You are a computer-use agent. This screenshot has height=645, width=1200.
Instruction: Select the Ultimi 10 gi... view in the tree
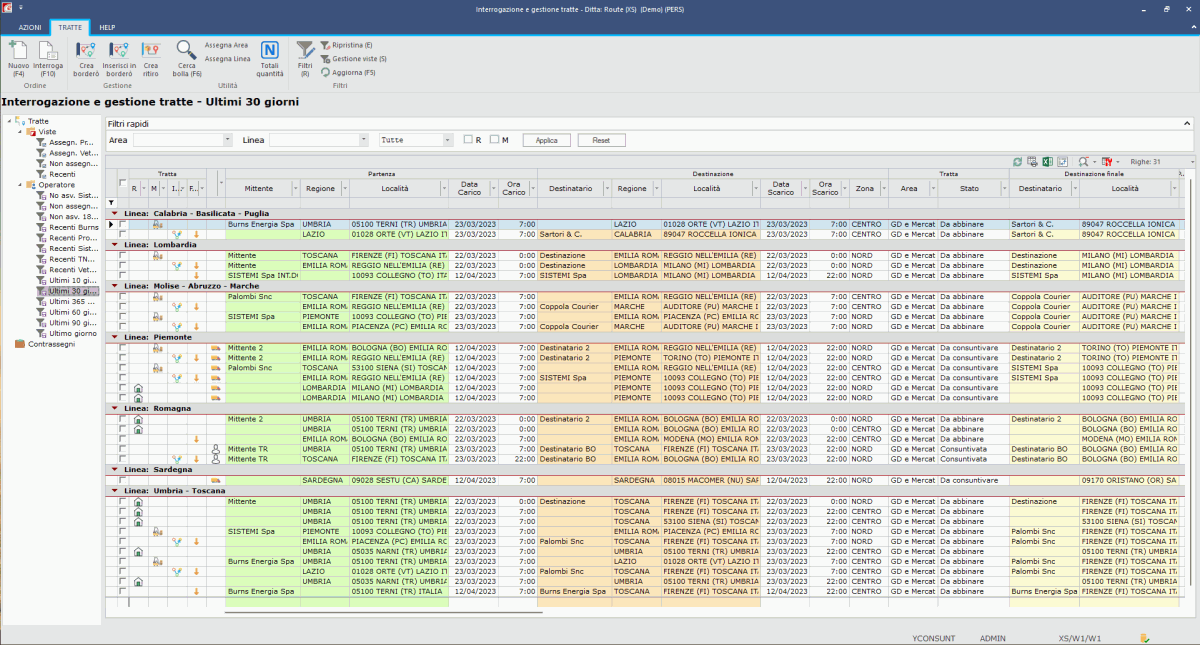[74, 279]
